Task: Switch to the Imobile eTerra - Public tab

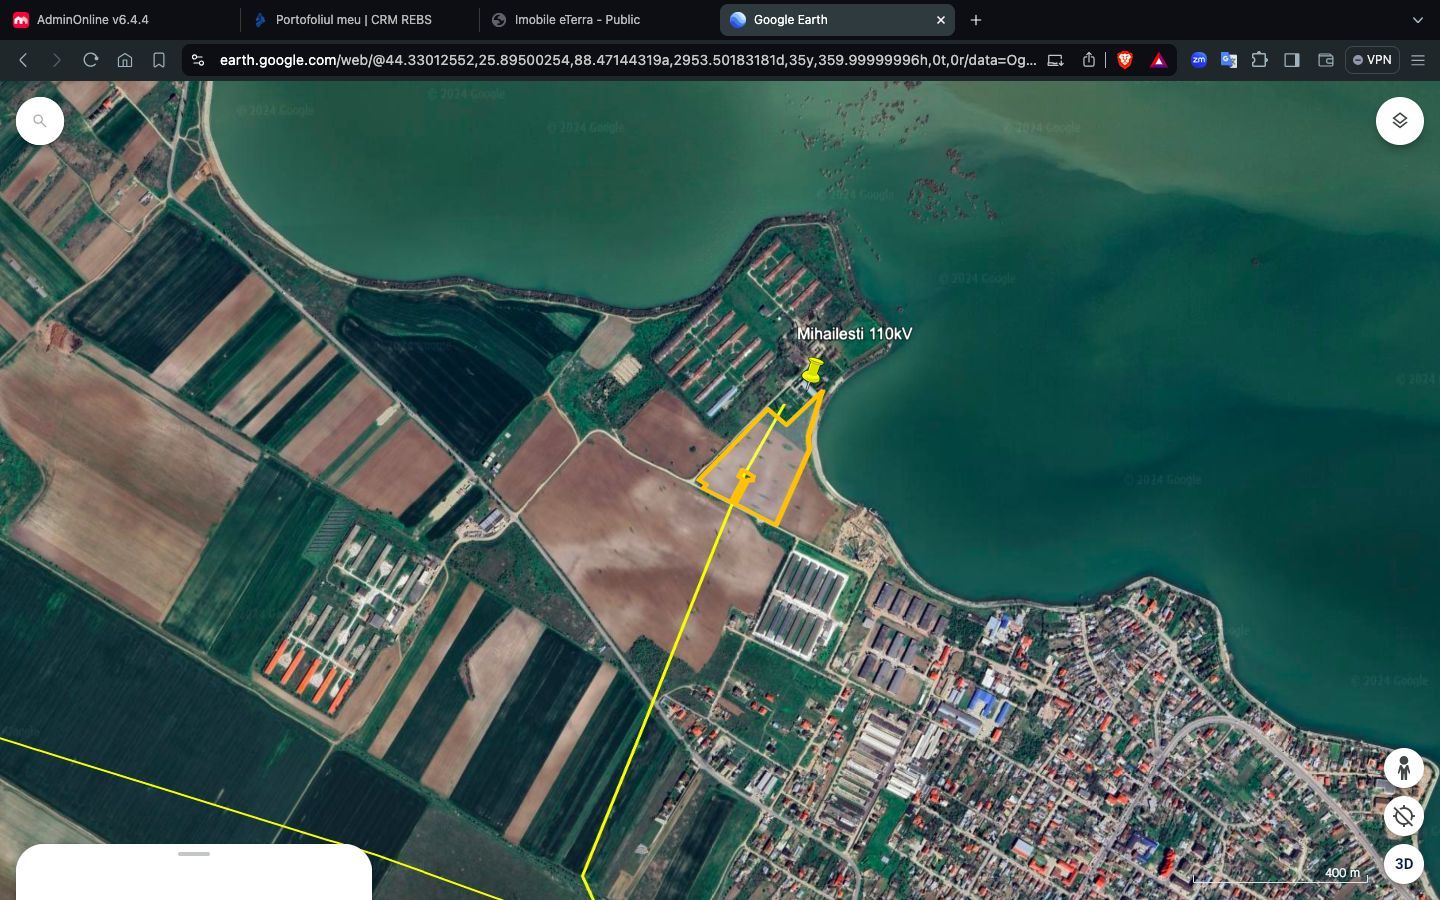Action: [577, 20]
